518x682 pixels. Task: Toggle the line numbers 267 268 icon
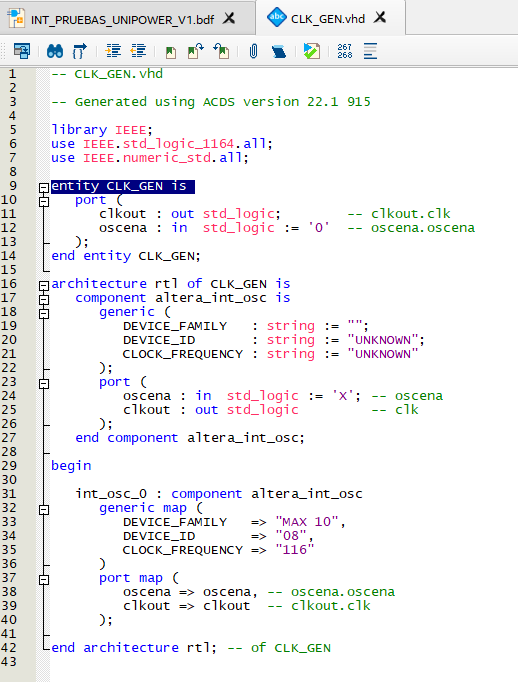point(344,51)
